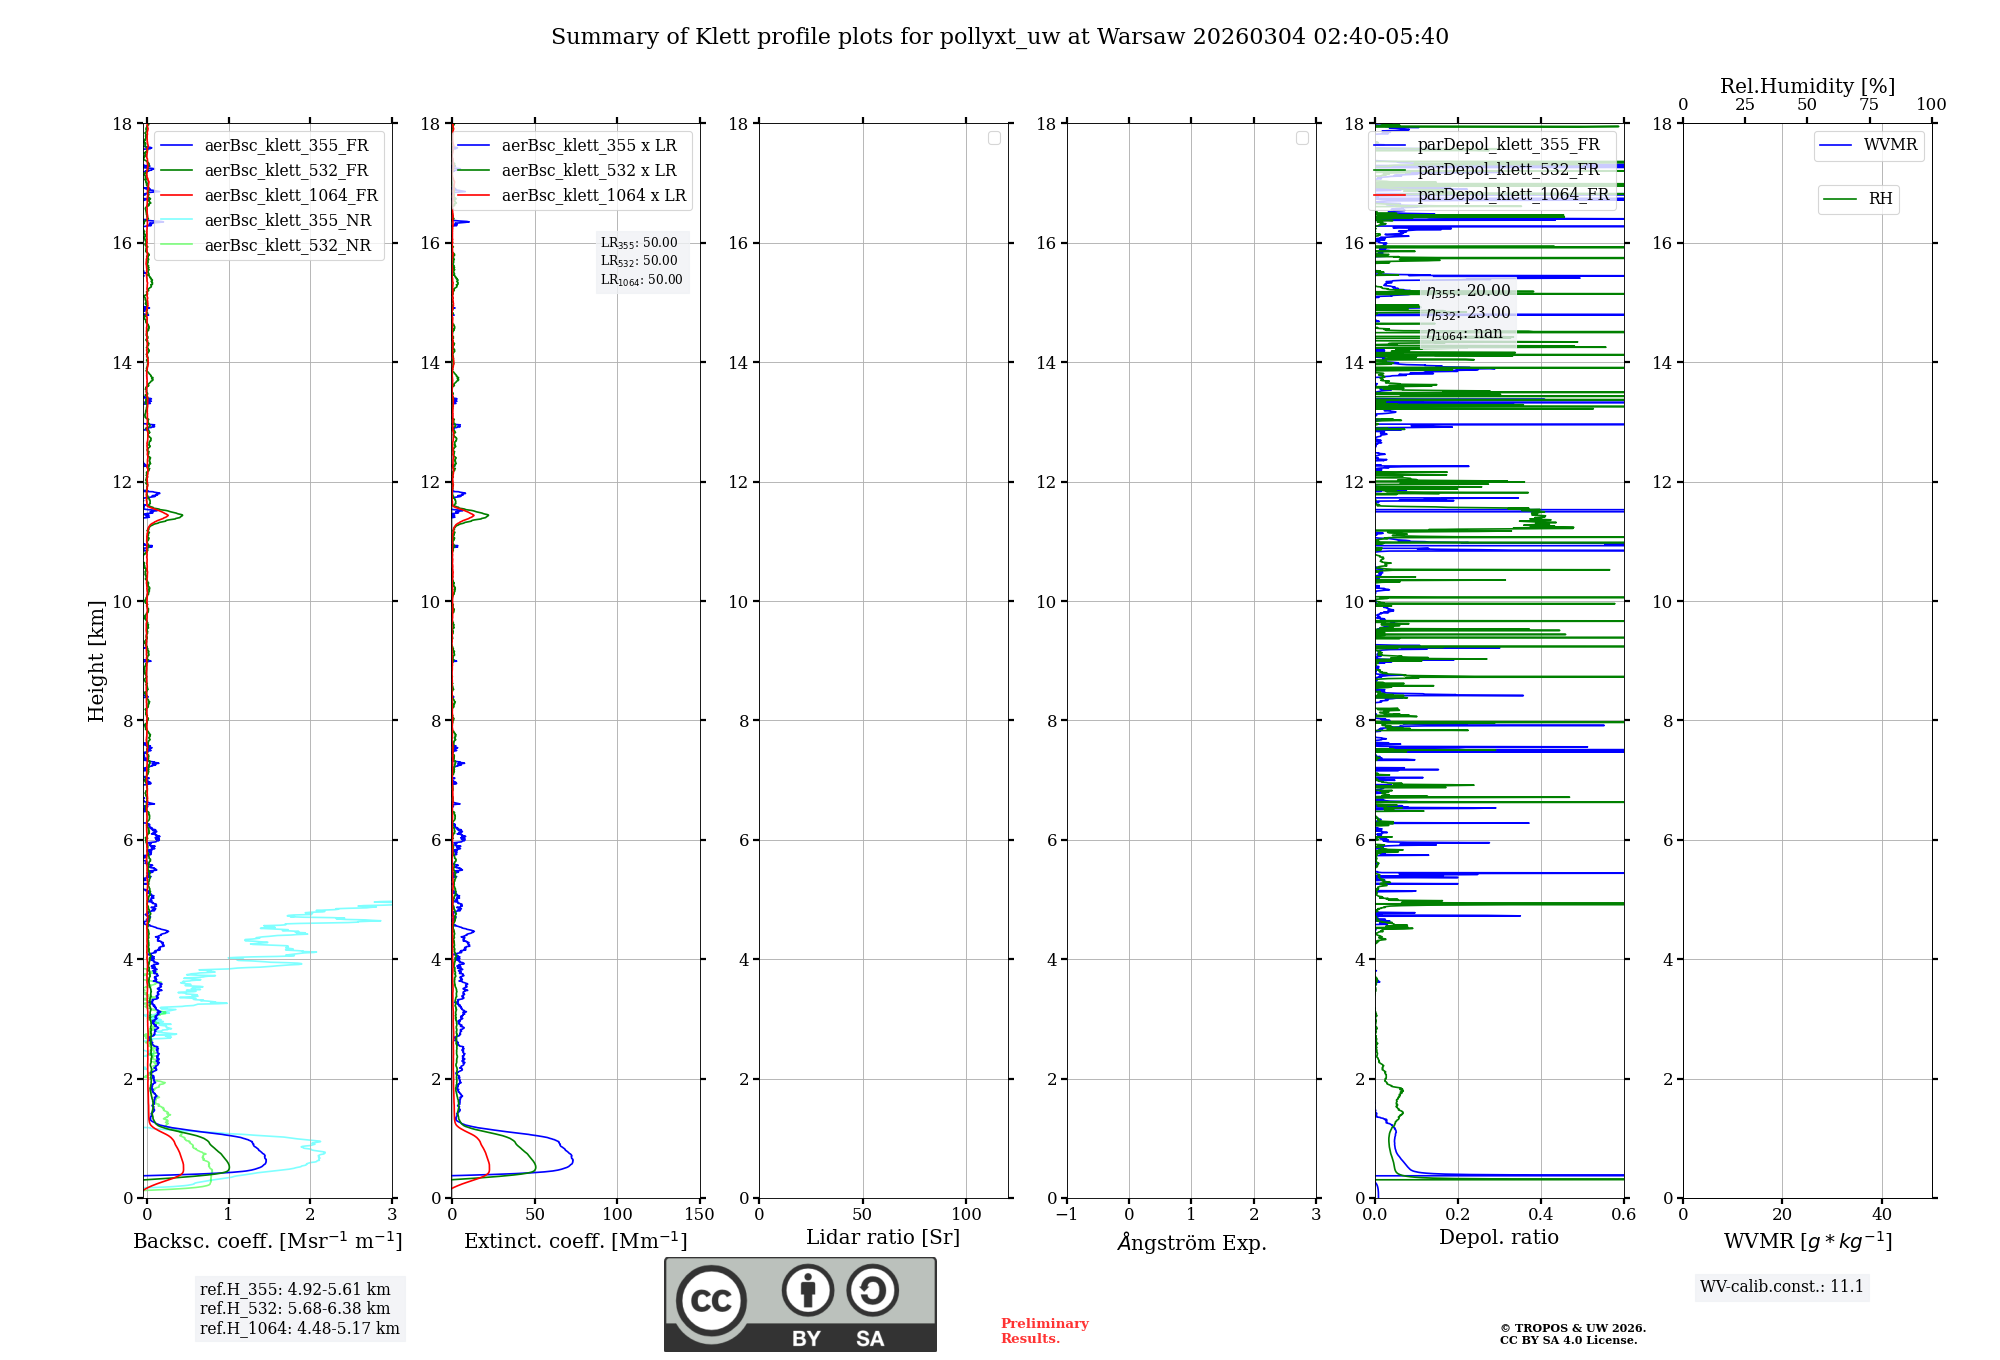Viewport: 2000px width, 1360px height.
Task: Click the WV-calib.const. value label
Action: click(1781, 1287)
